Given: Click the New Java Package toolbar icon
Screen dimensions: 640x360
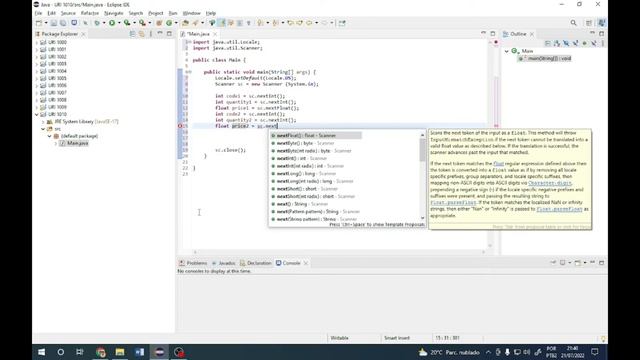Looking at the screenshot, I should (x=159, y=23).
